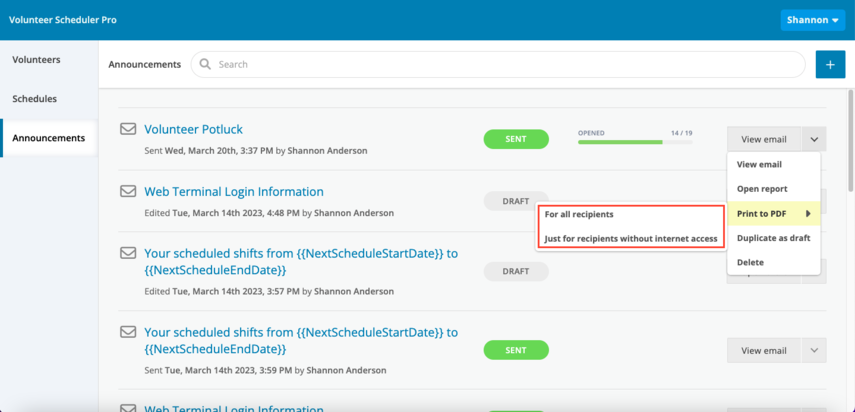Screen dimensions: 855x412
Task: Click the Volunteer Scheduler Pro title
Action: tap(63, 20)
